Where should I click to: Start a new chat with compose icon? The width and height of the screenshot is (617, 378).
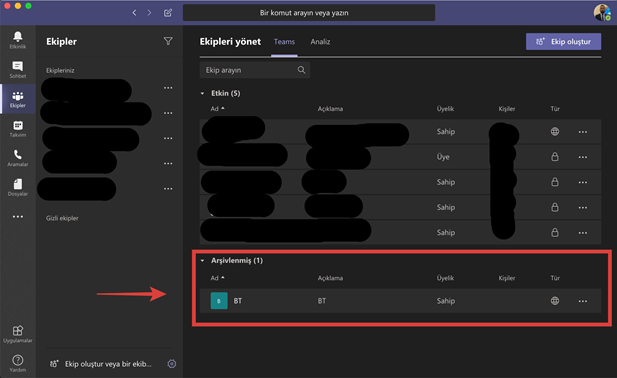point(168,13)
